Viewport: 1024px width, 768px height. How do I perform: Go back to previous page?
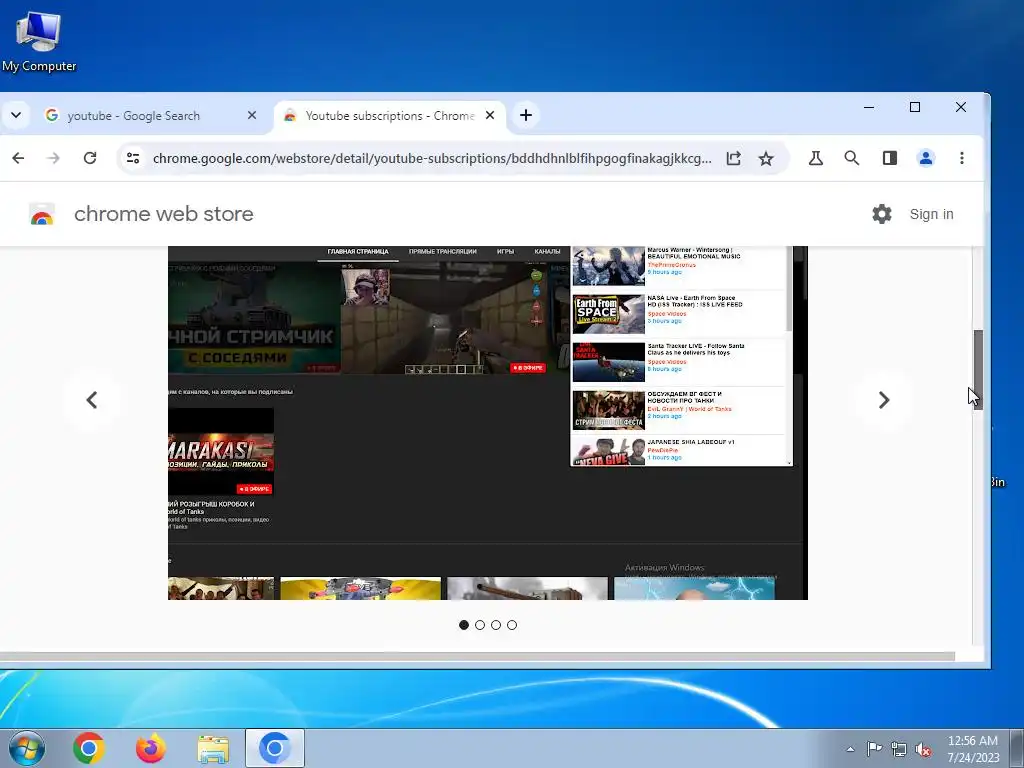click(18, 158)
